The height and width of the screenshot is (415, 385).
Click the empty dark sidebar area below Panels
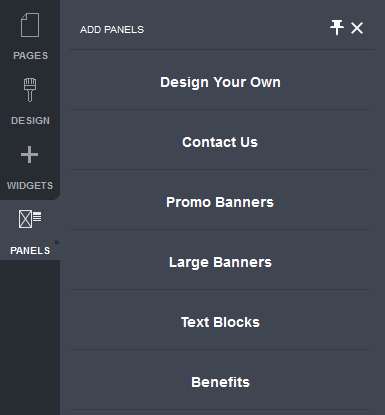click(x=30, y=337)
